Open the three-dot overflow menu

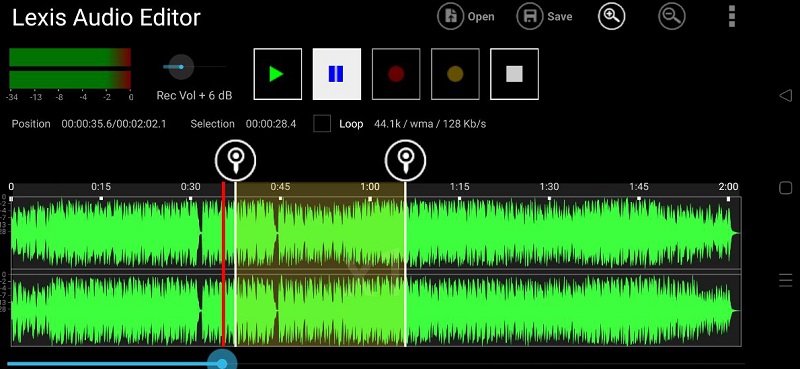(732, 16)
